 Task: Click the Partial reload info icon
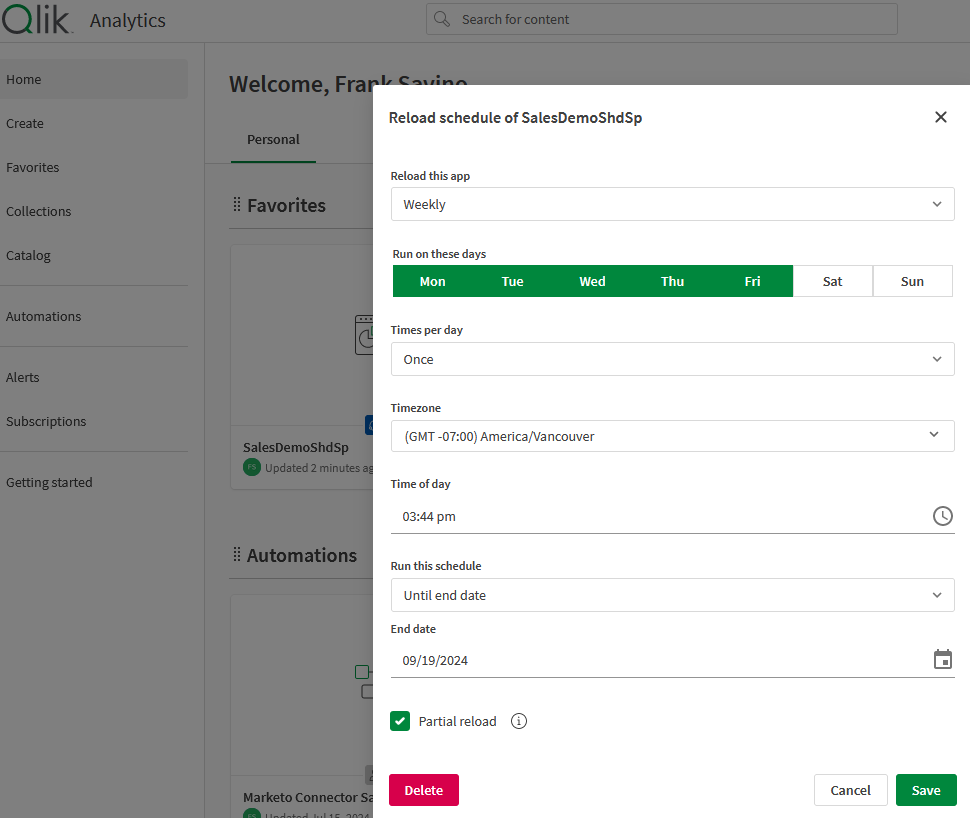519,721
